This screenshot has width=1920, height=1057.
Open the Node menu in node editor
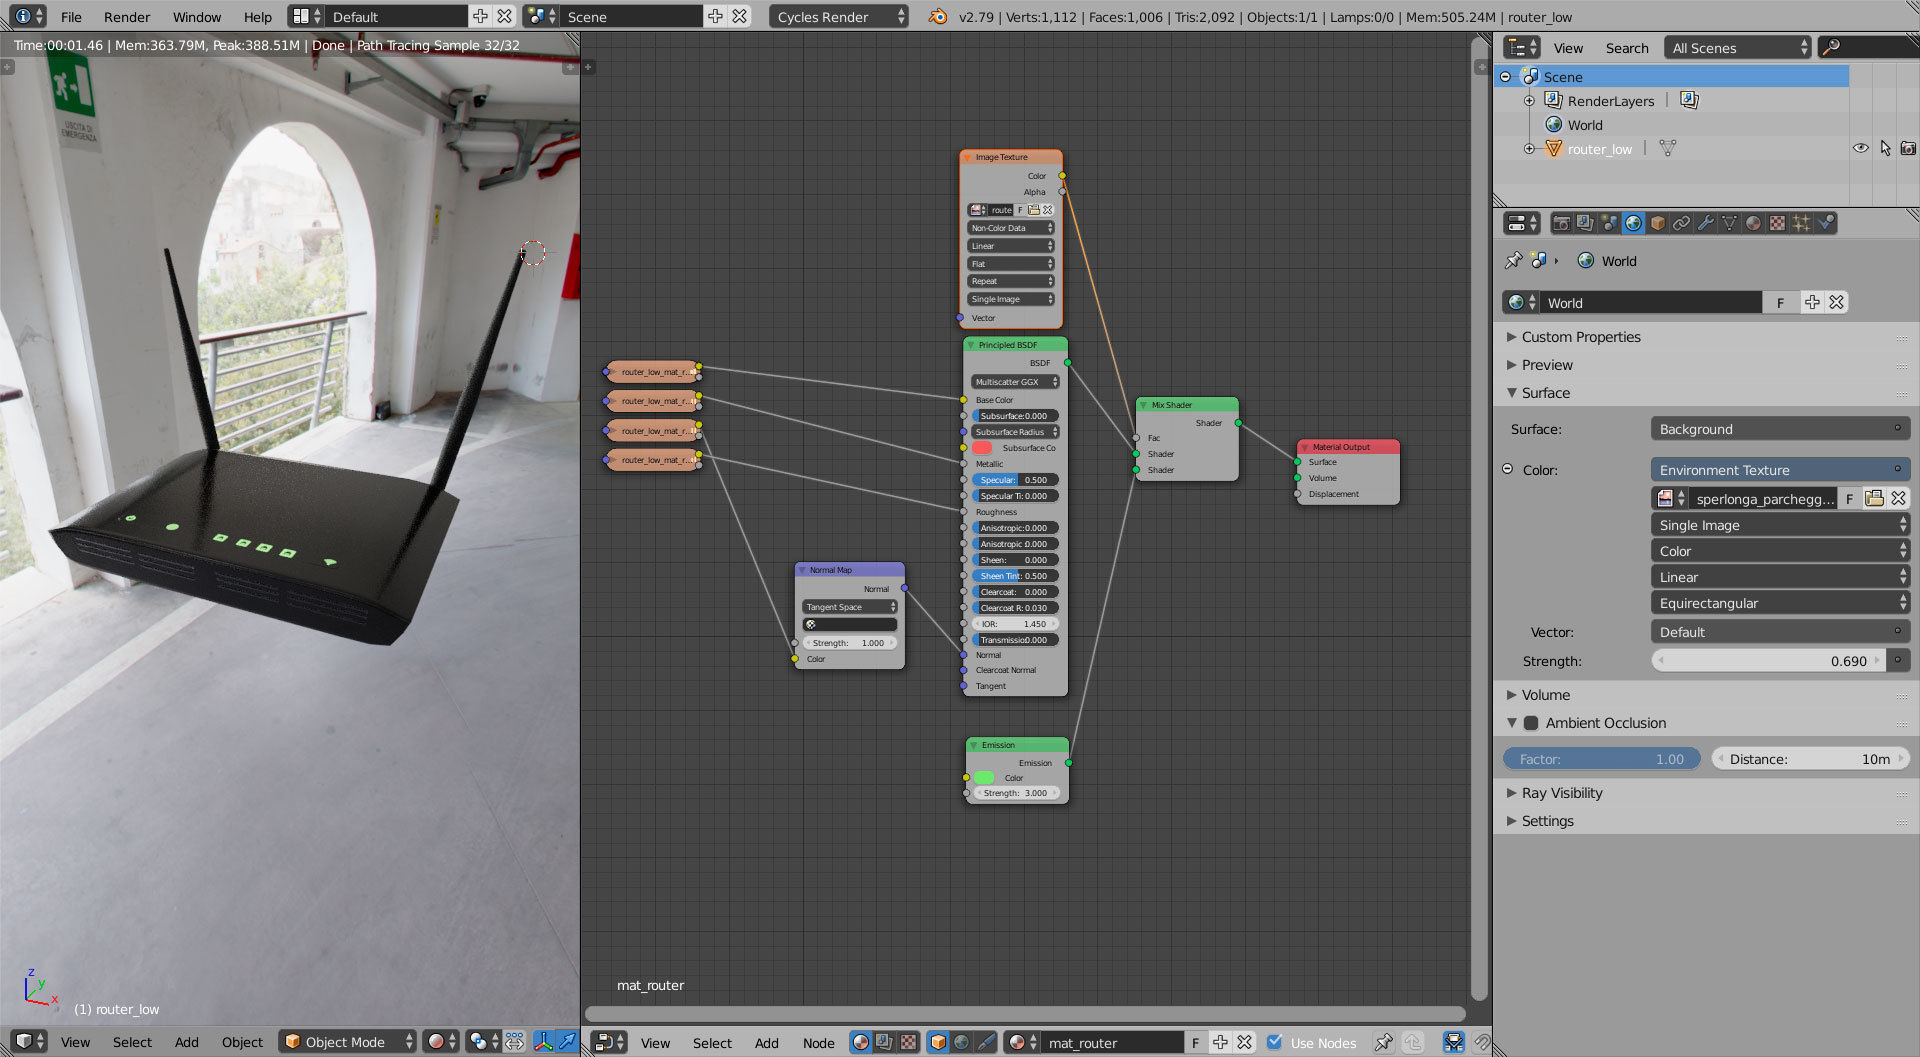click(818, 1042)
